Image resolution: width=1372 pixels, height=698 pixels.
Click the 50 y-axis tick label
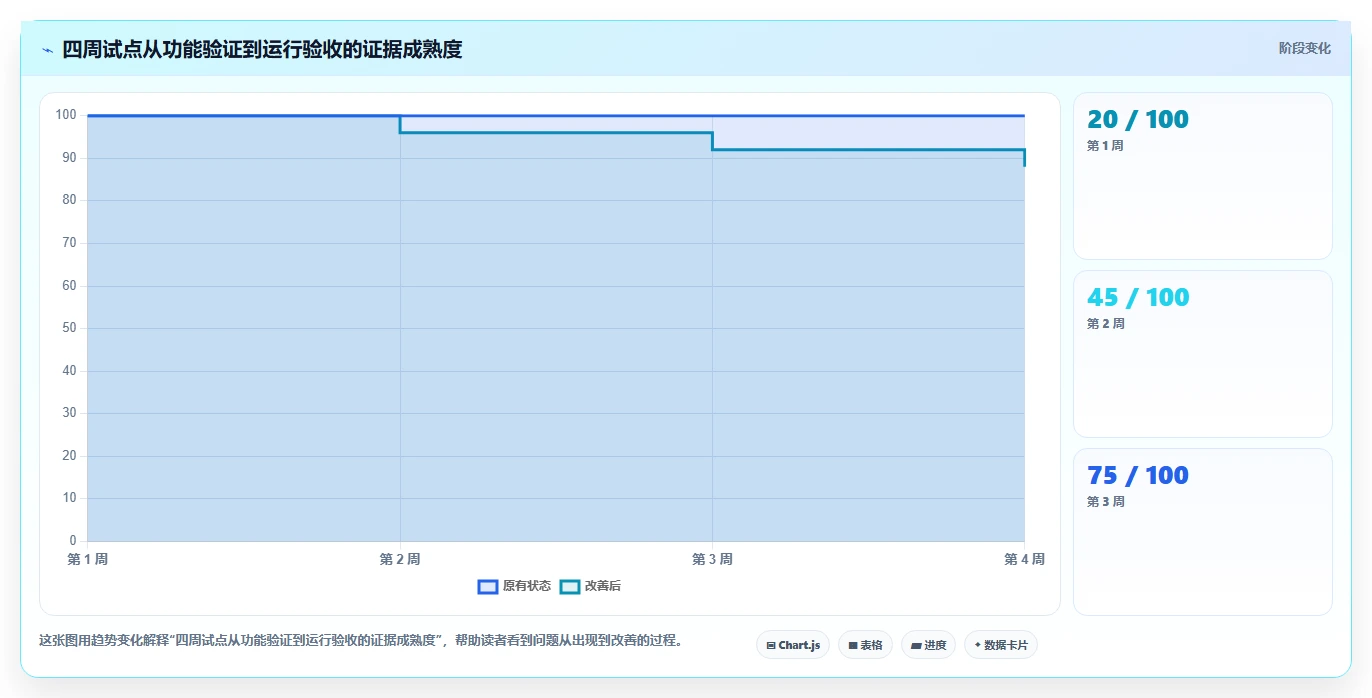click(x=69, y=328)
